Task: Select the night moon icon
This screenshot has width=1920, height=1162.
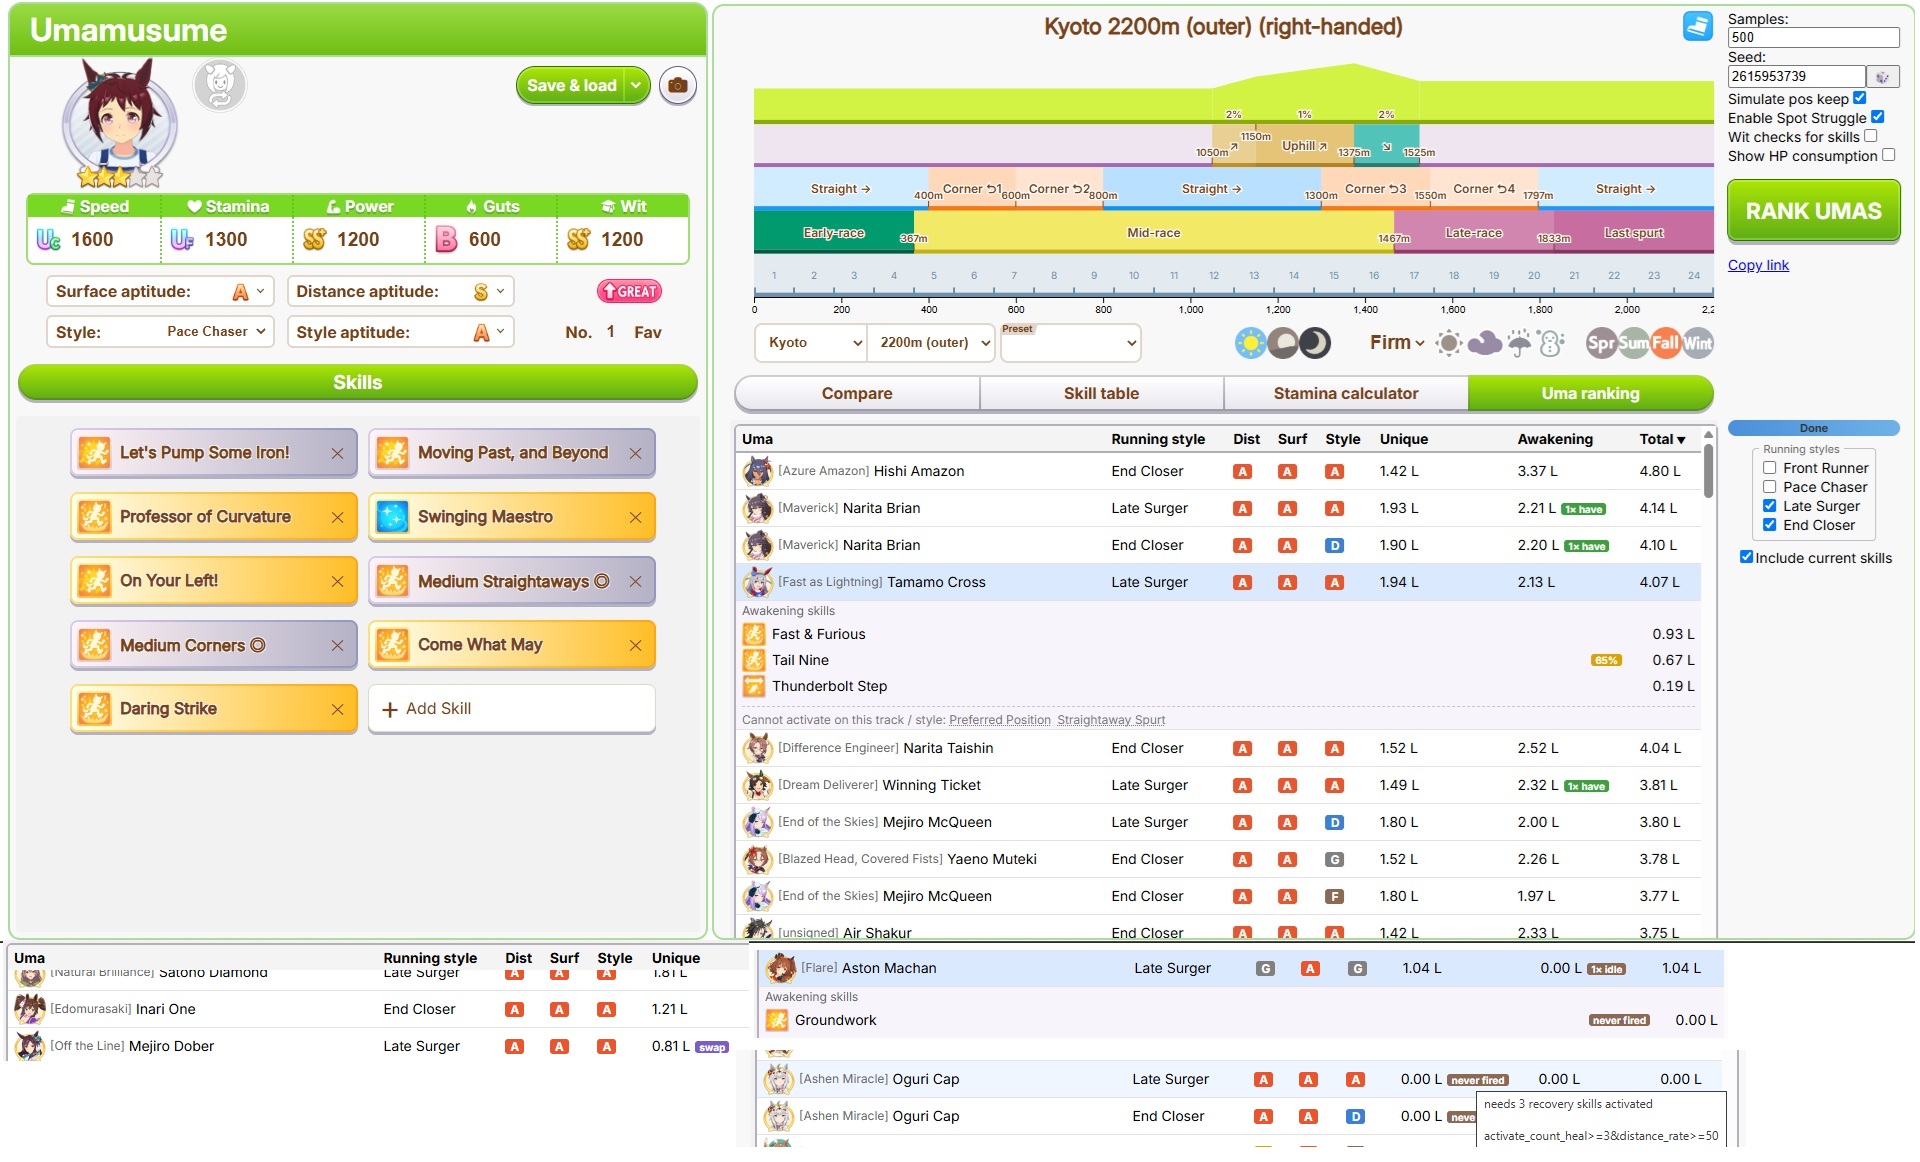Action: click(1315, 344)
